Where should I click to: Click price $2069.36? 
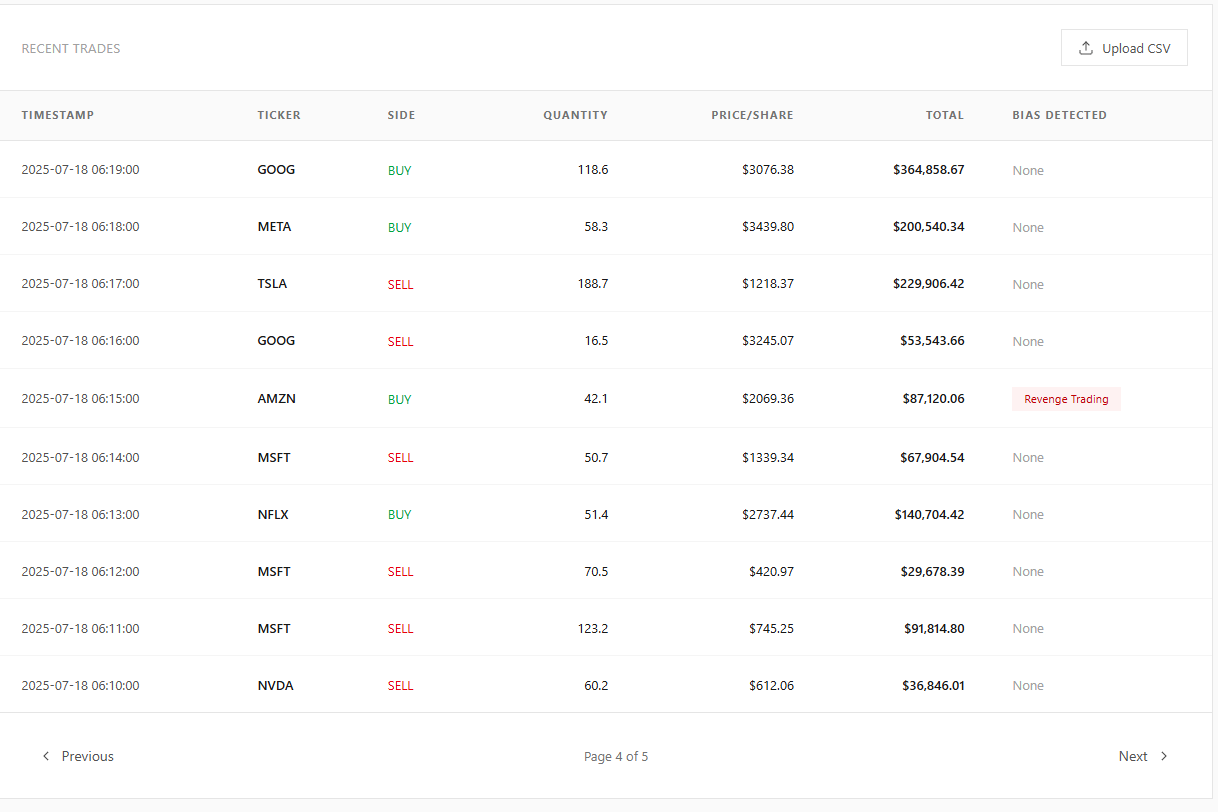pos(768,399)
